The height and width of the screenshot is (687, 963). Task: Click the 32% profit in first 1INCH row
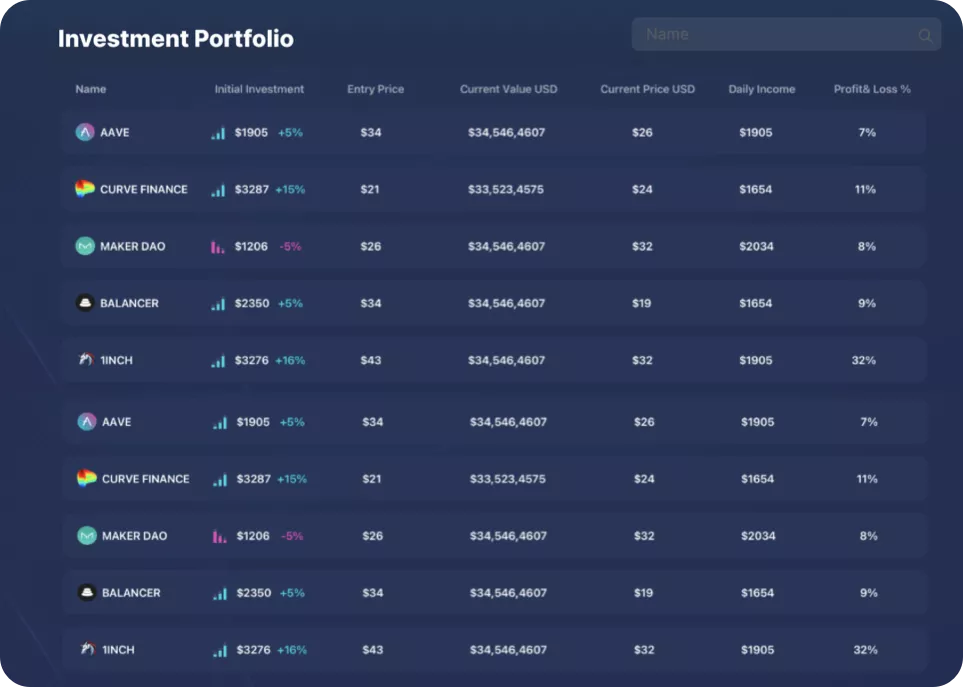864,360
